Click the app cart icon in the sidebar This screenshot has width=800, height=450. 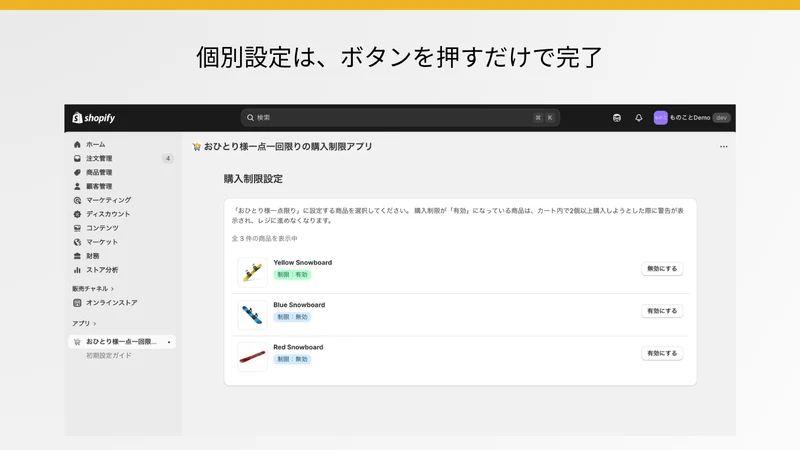coord(77,342)
